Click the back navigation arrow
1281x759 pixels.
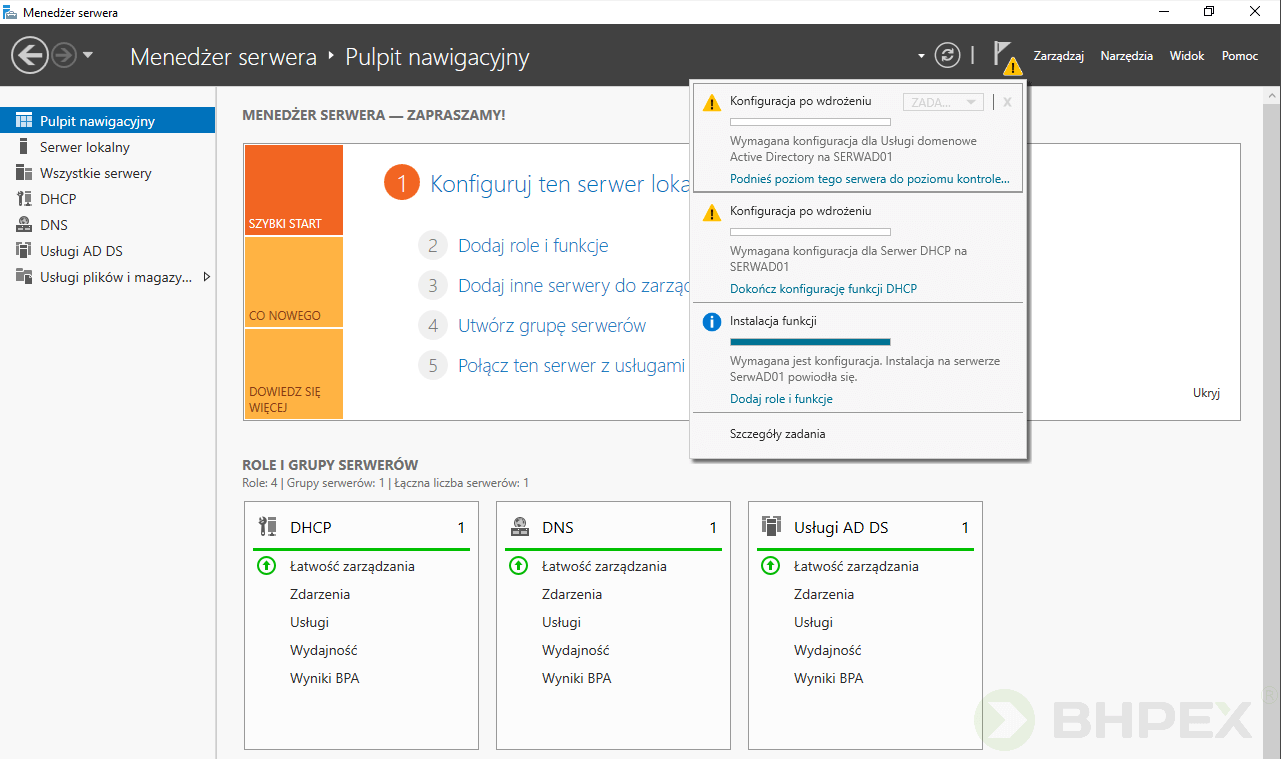[30, 55]
